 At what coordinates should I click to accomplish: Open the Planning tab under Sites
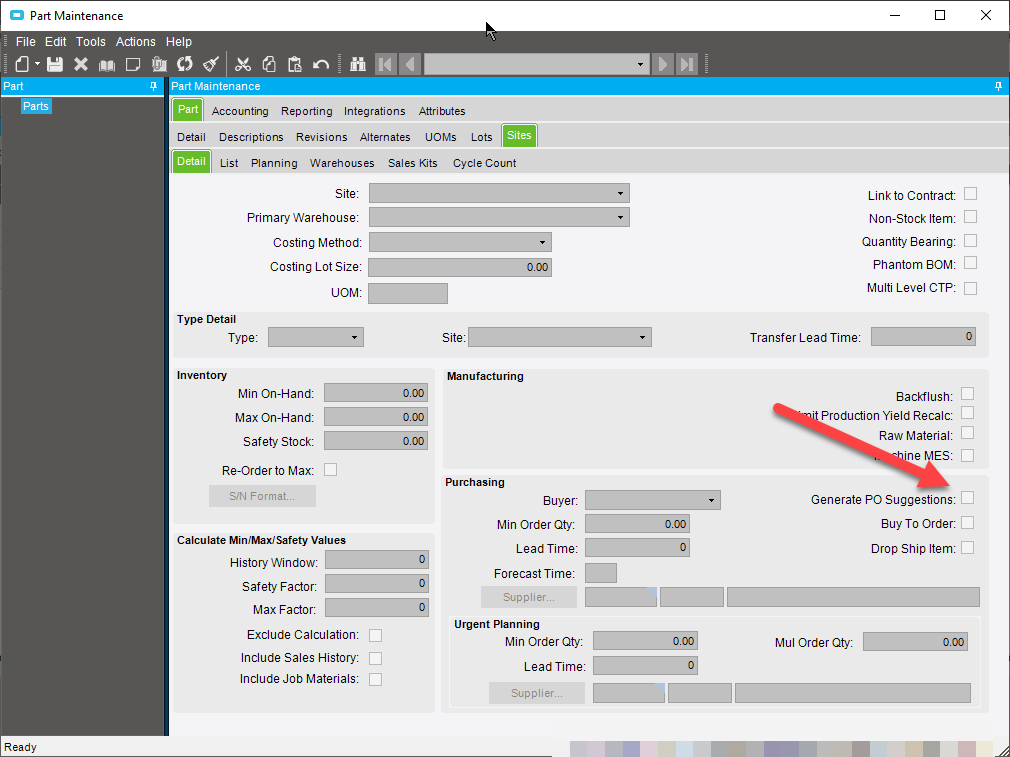click(x=274, y=163)
